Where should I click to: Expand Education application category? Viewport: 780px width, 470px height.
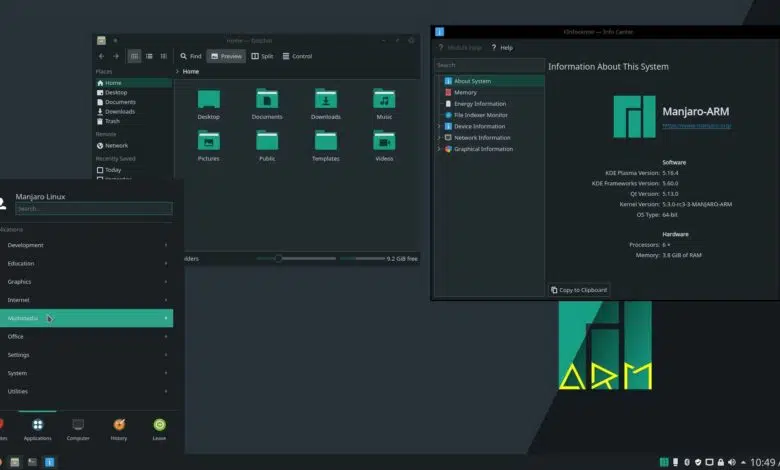87,264
